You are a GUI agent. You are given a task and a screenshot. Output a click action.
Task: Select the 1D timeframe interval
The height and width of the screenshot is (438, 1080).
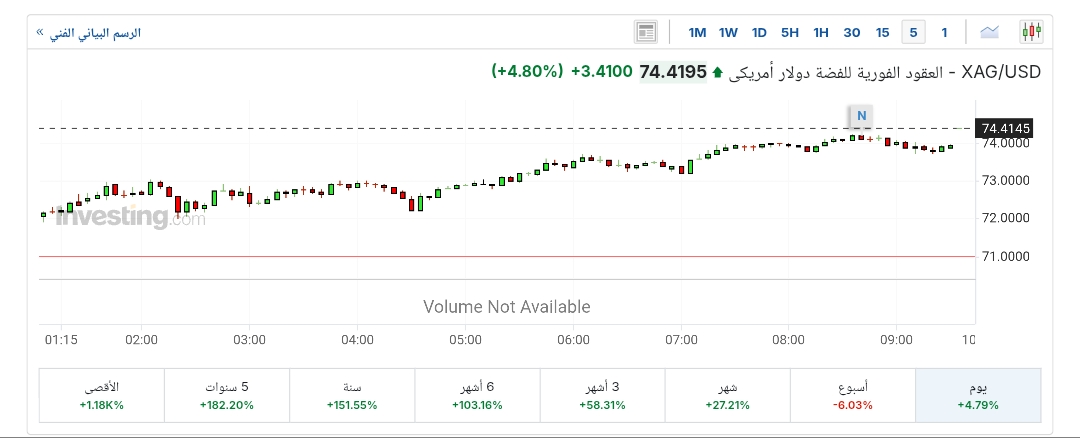tap(759, 32)
